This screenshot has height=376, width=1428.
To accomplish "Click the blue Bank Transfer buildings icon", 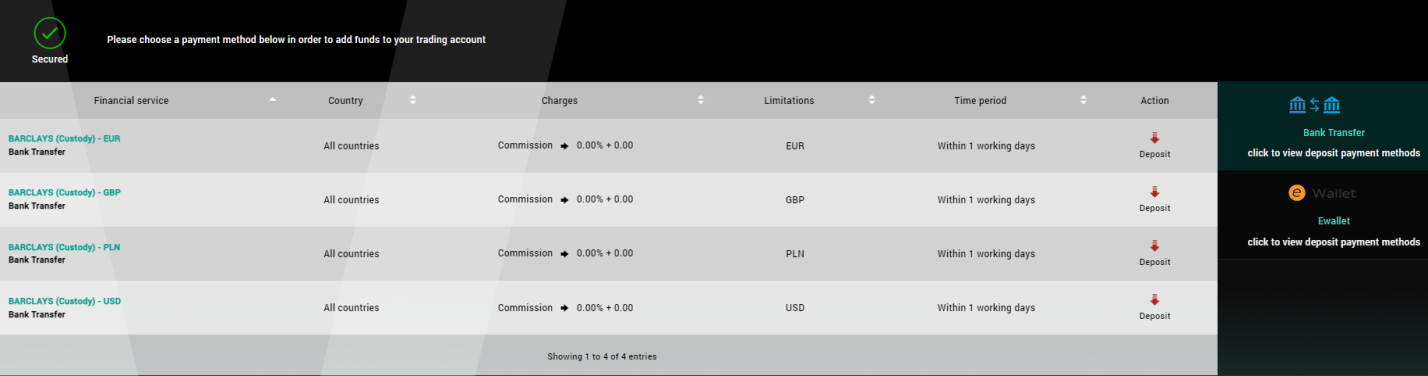I will [1315, 105].
